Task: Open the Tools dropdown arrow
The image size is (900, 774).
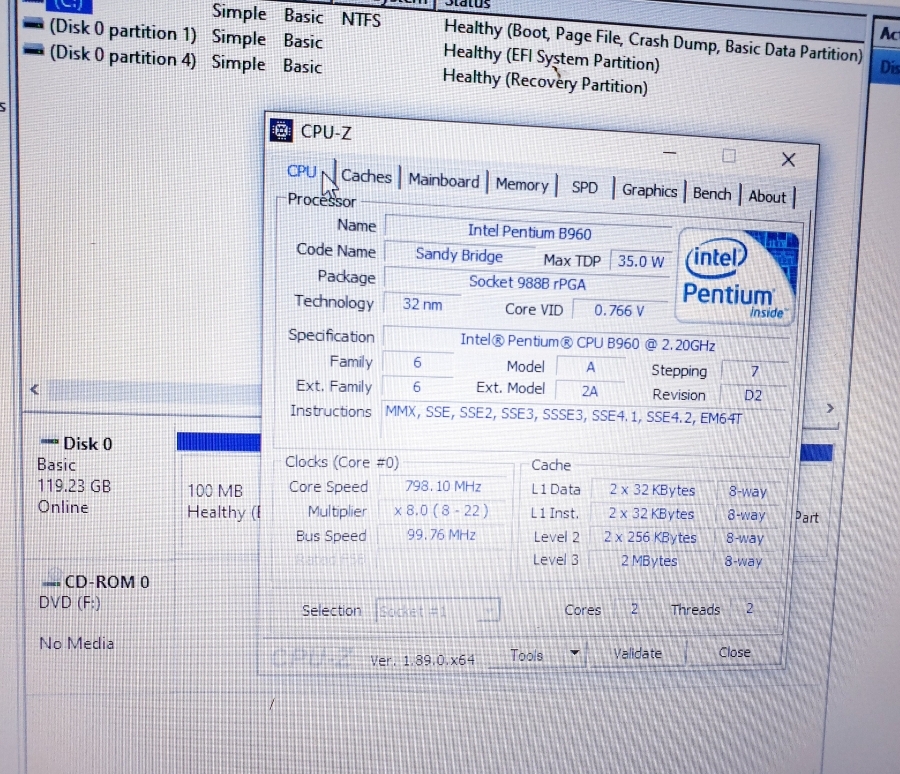Action: (574, 654)
